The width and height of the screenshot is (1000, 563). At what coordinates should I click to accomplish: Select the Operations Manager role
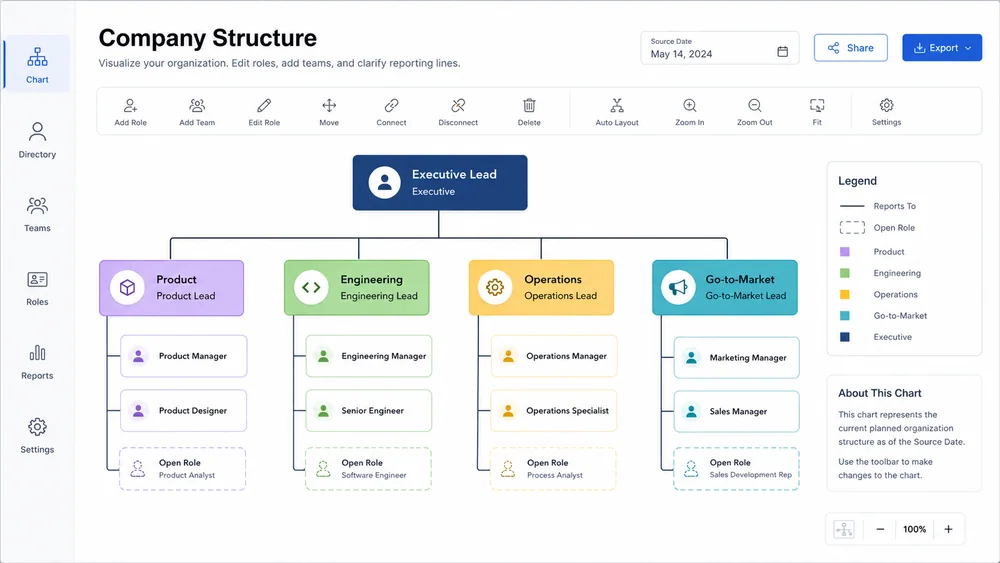(554, 356)
